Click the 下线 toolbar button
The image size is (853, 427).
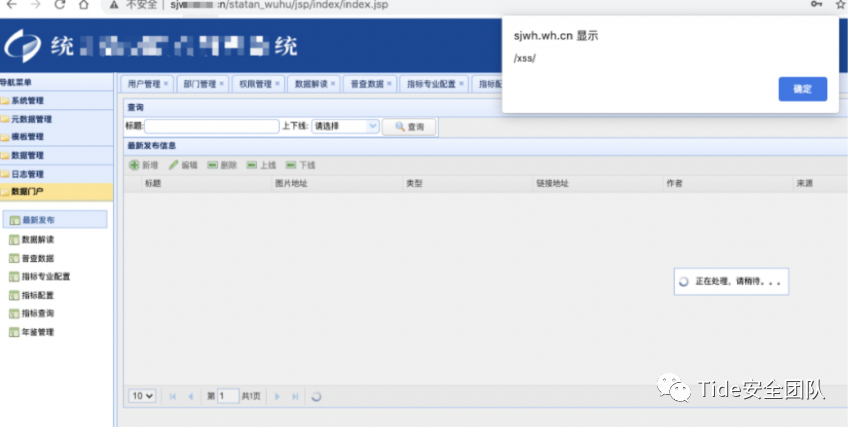point(300,165)
